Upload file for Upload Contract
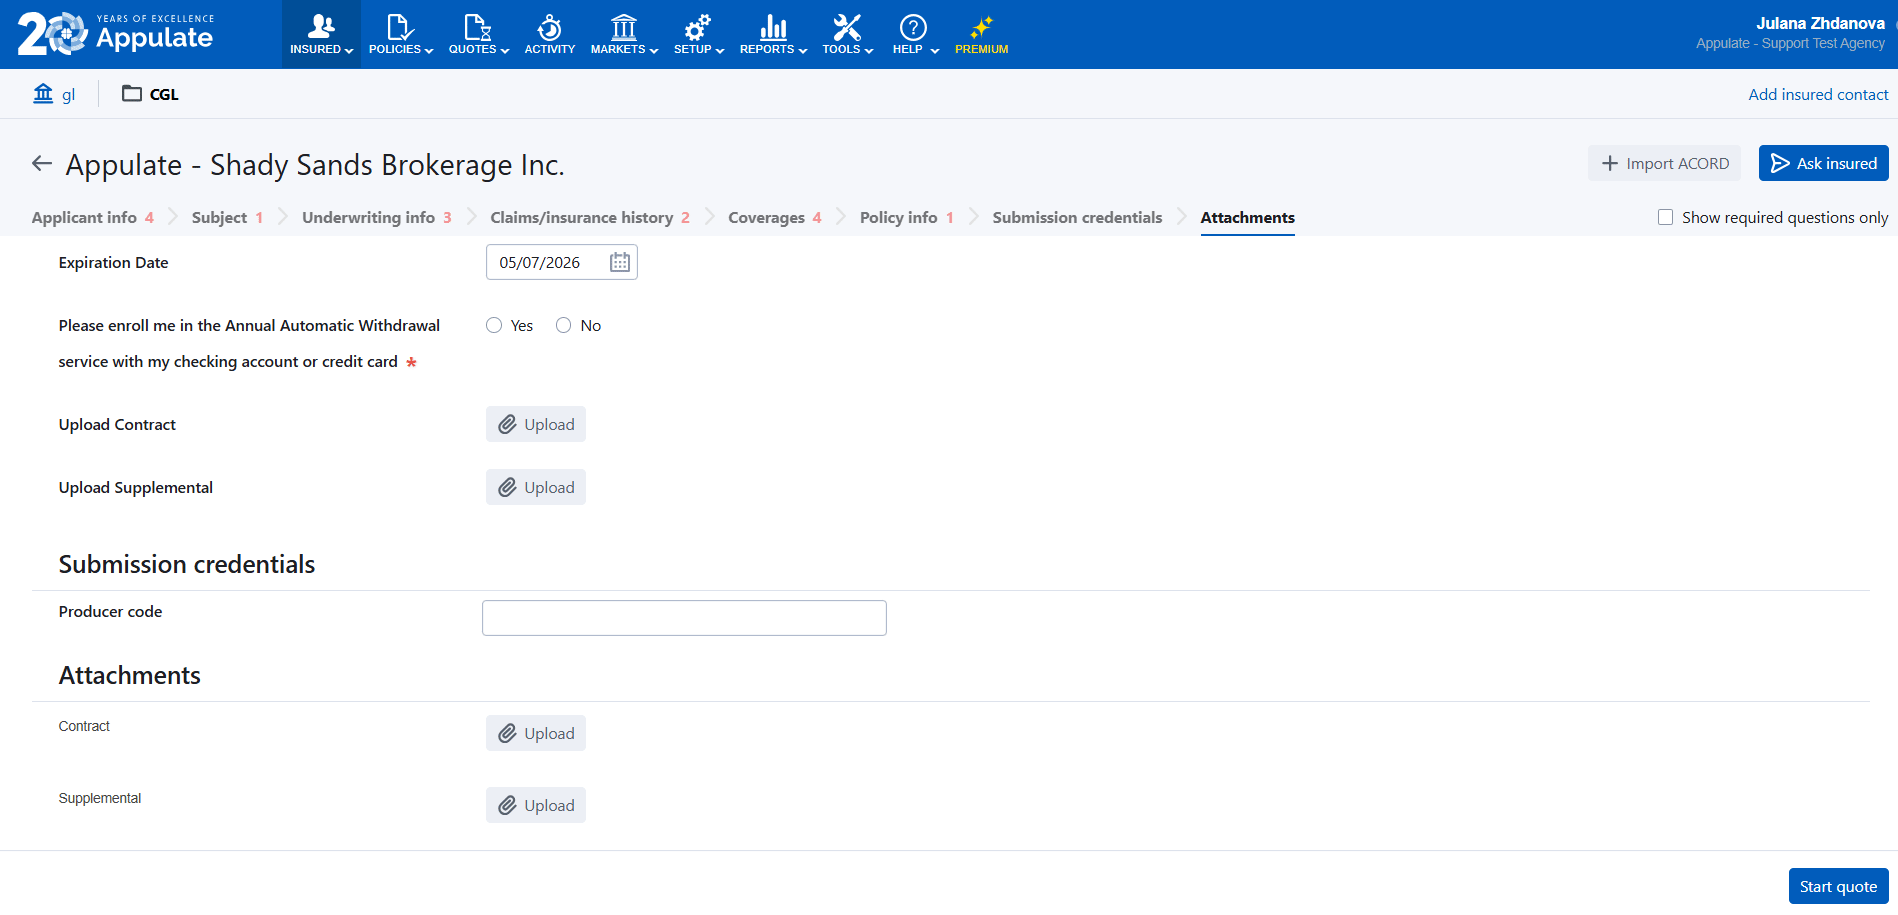This screenshot has width=1898, height=915. tap(536, 424)
